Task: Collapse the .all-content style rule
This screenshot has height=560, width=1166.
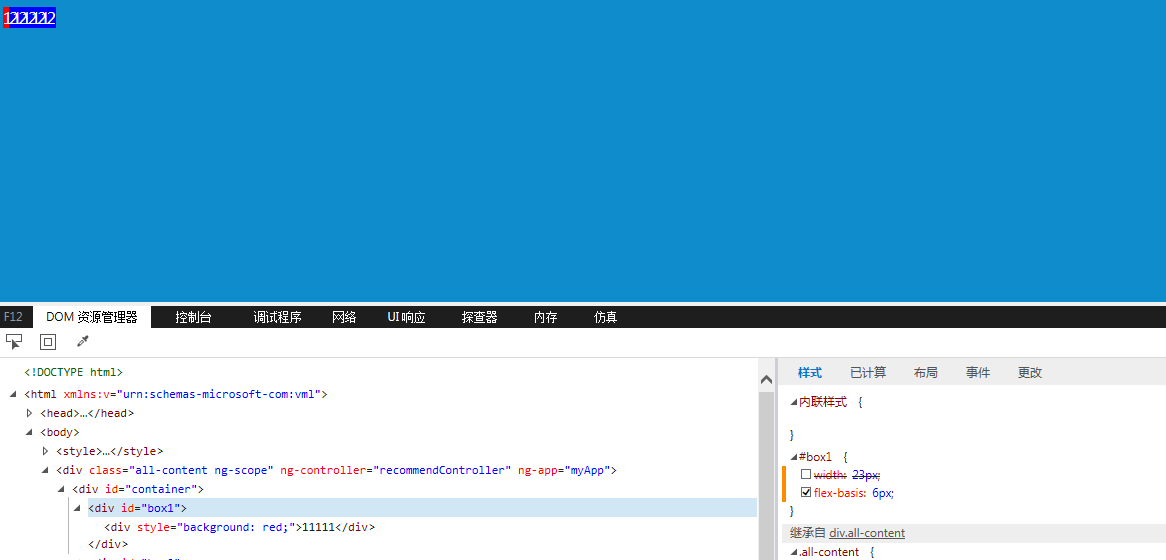Action: click(x=793, y=552)
